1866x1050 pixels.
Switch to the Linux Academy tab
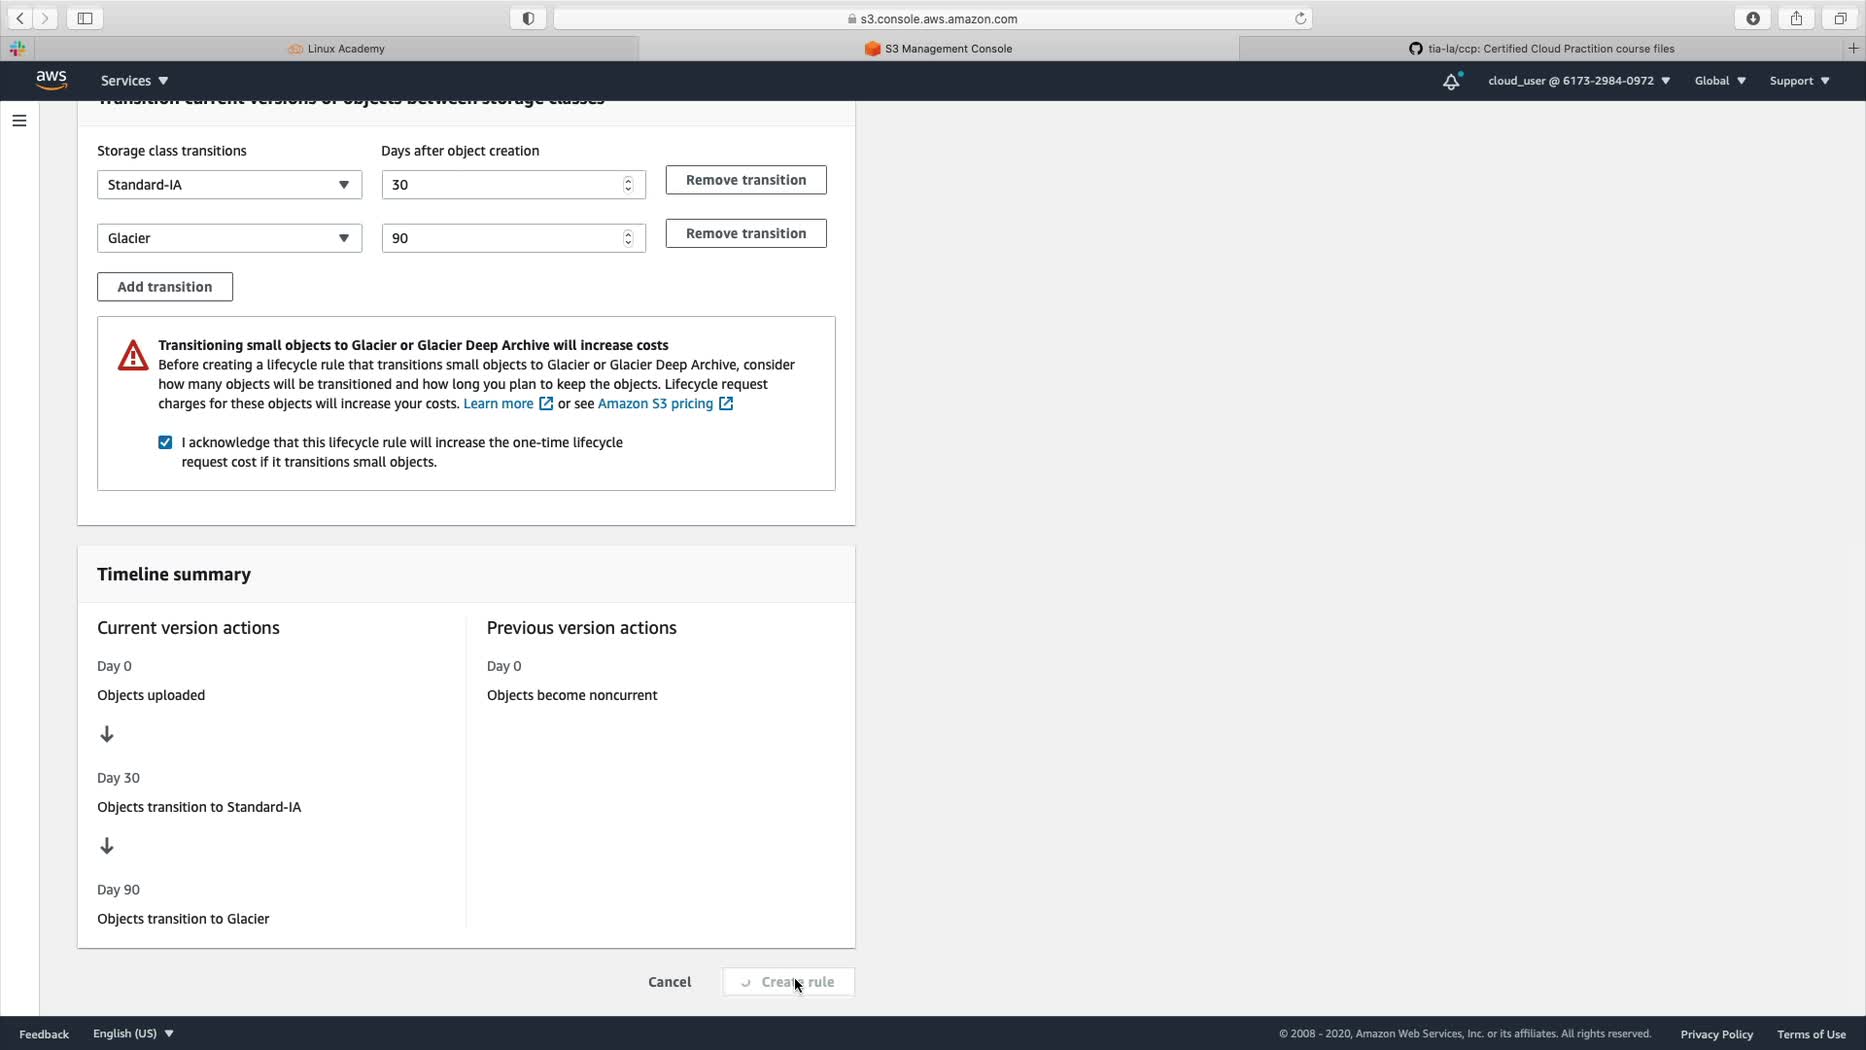336,48
